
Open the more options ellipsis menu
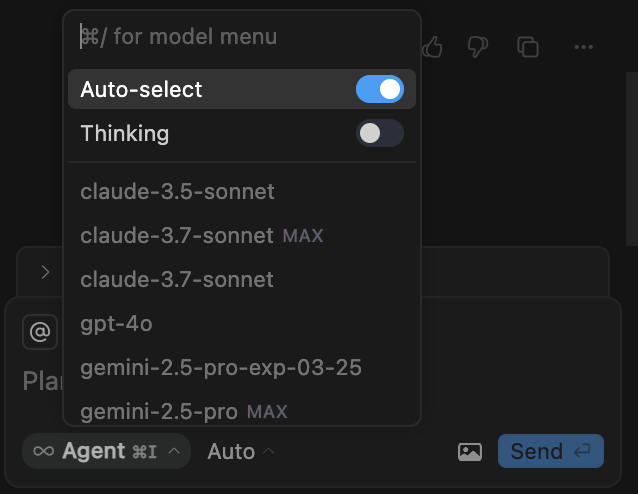click(x=584, y=46)
